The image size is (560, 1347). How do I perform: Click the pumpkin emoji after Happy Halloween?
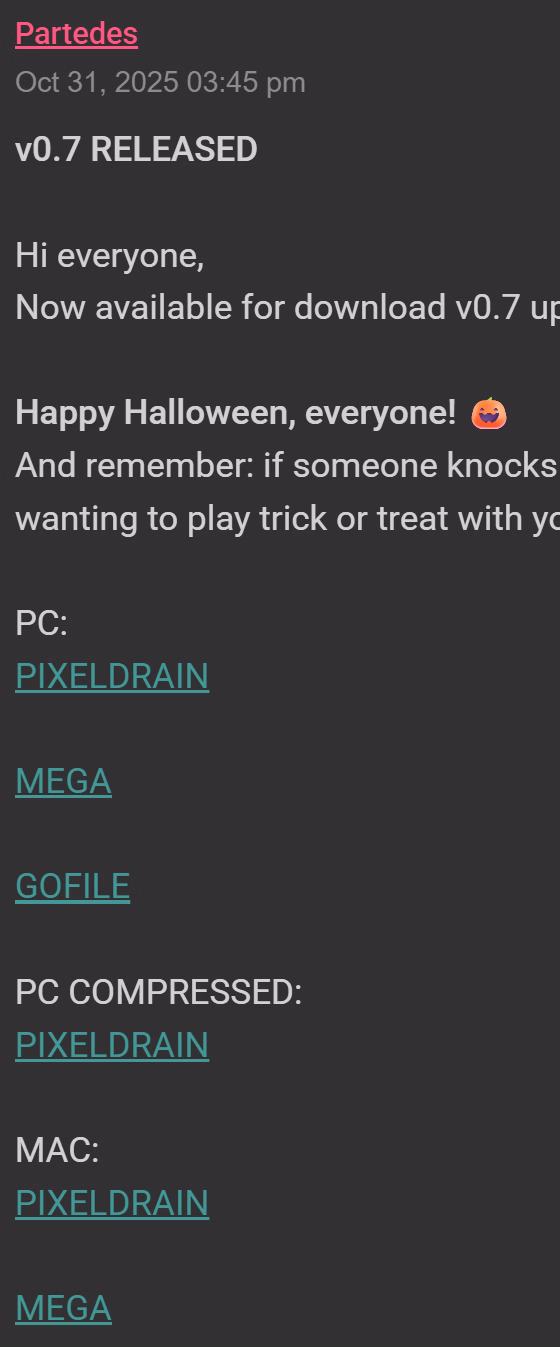click(x=489, y=413)
